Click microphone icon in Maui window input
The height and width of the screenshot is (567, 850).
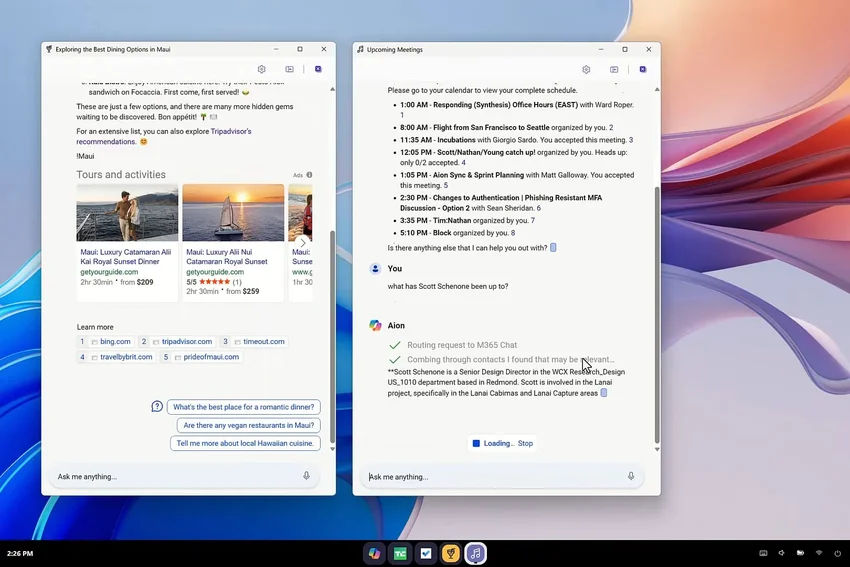click(306, 476)
